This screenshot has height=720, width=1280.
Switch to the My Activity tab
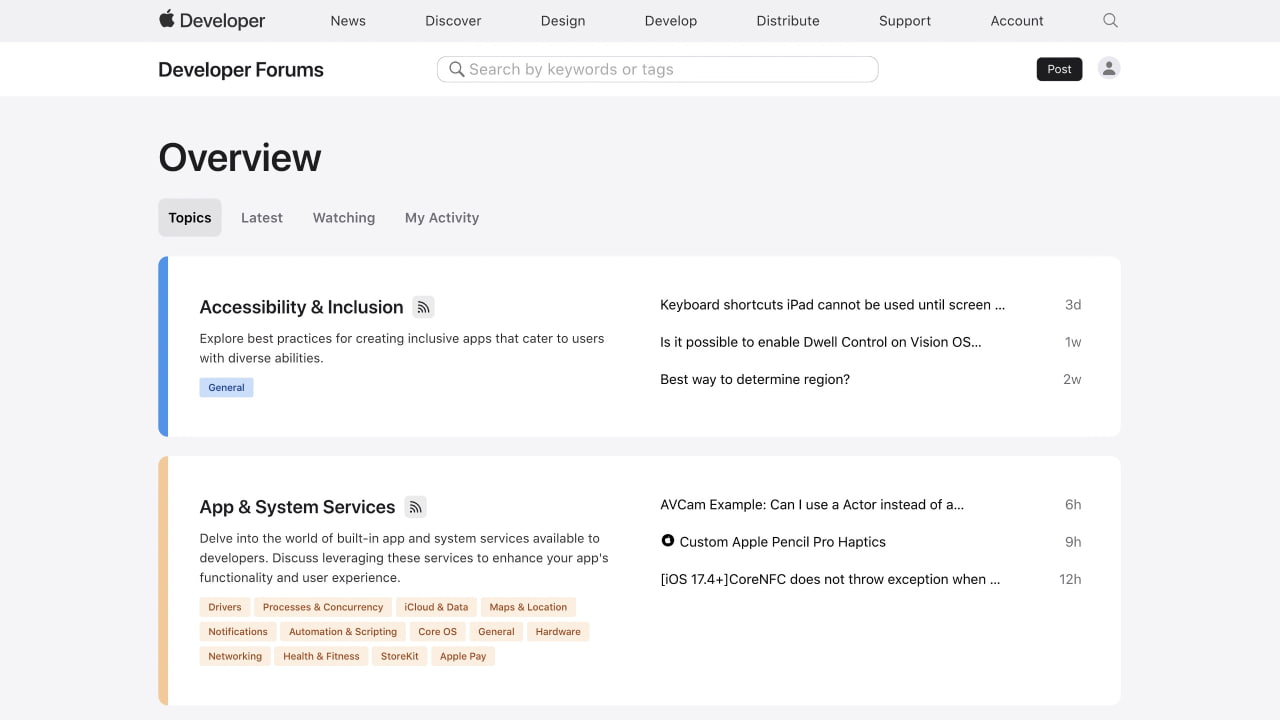(x=442, y=217)
